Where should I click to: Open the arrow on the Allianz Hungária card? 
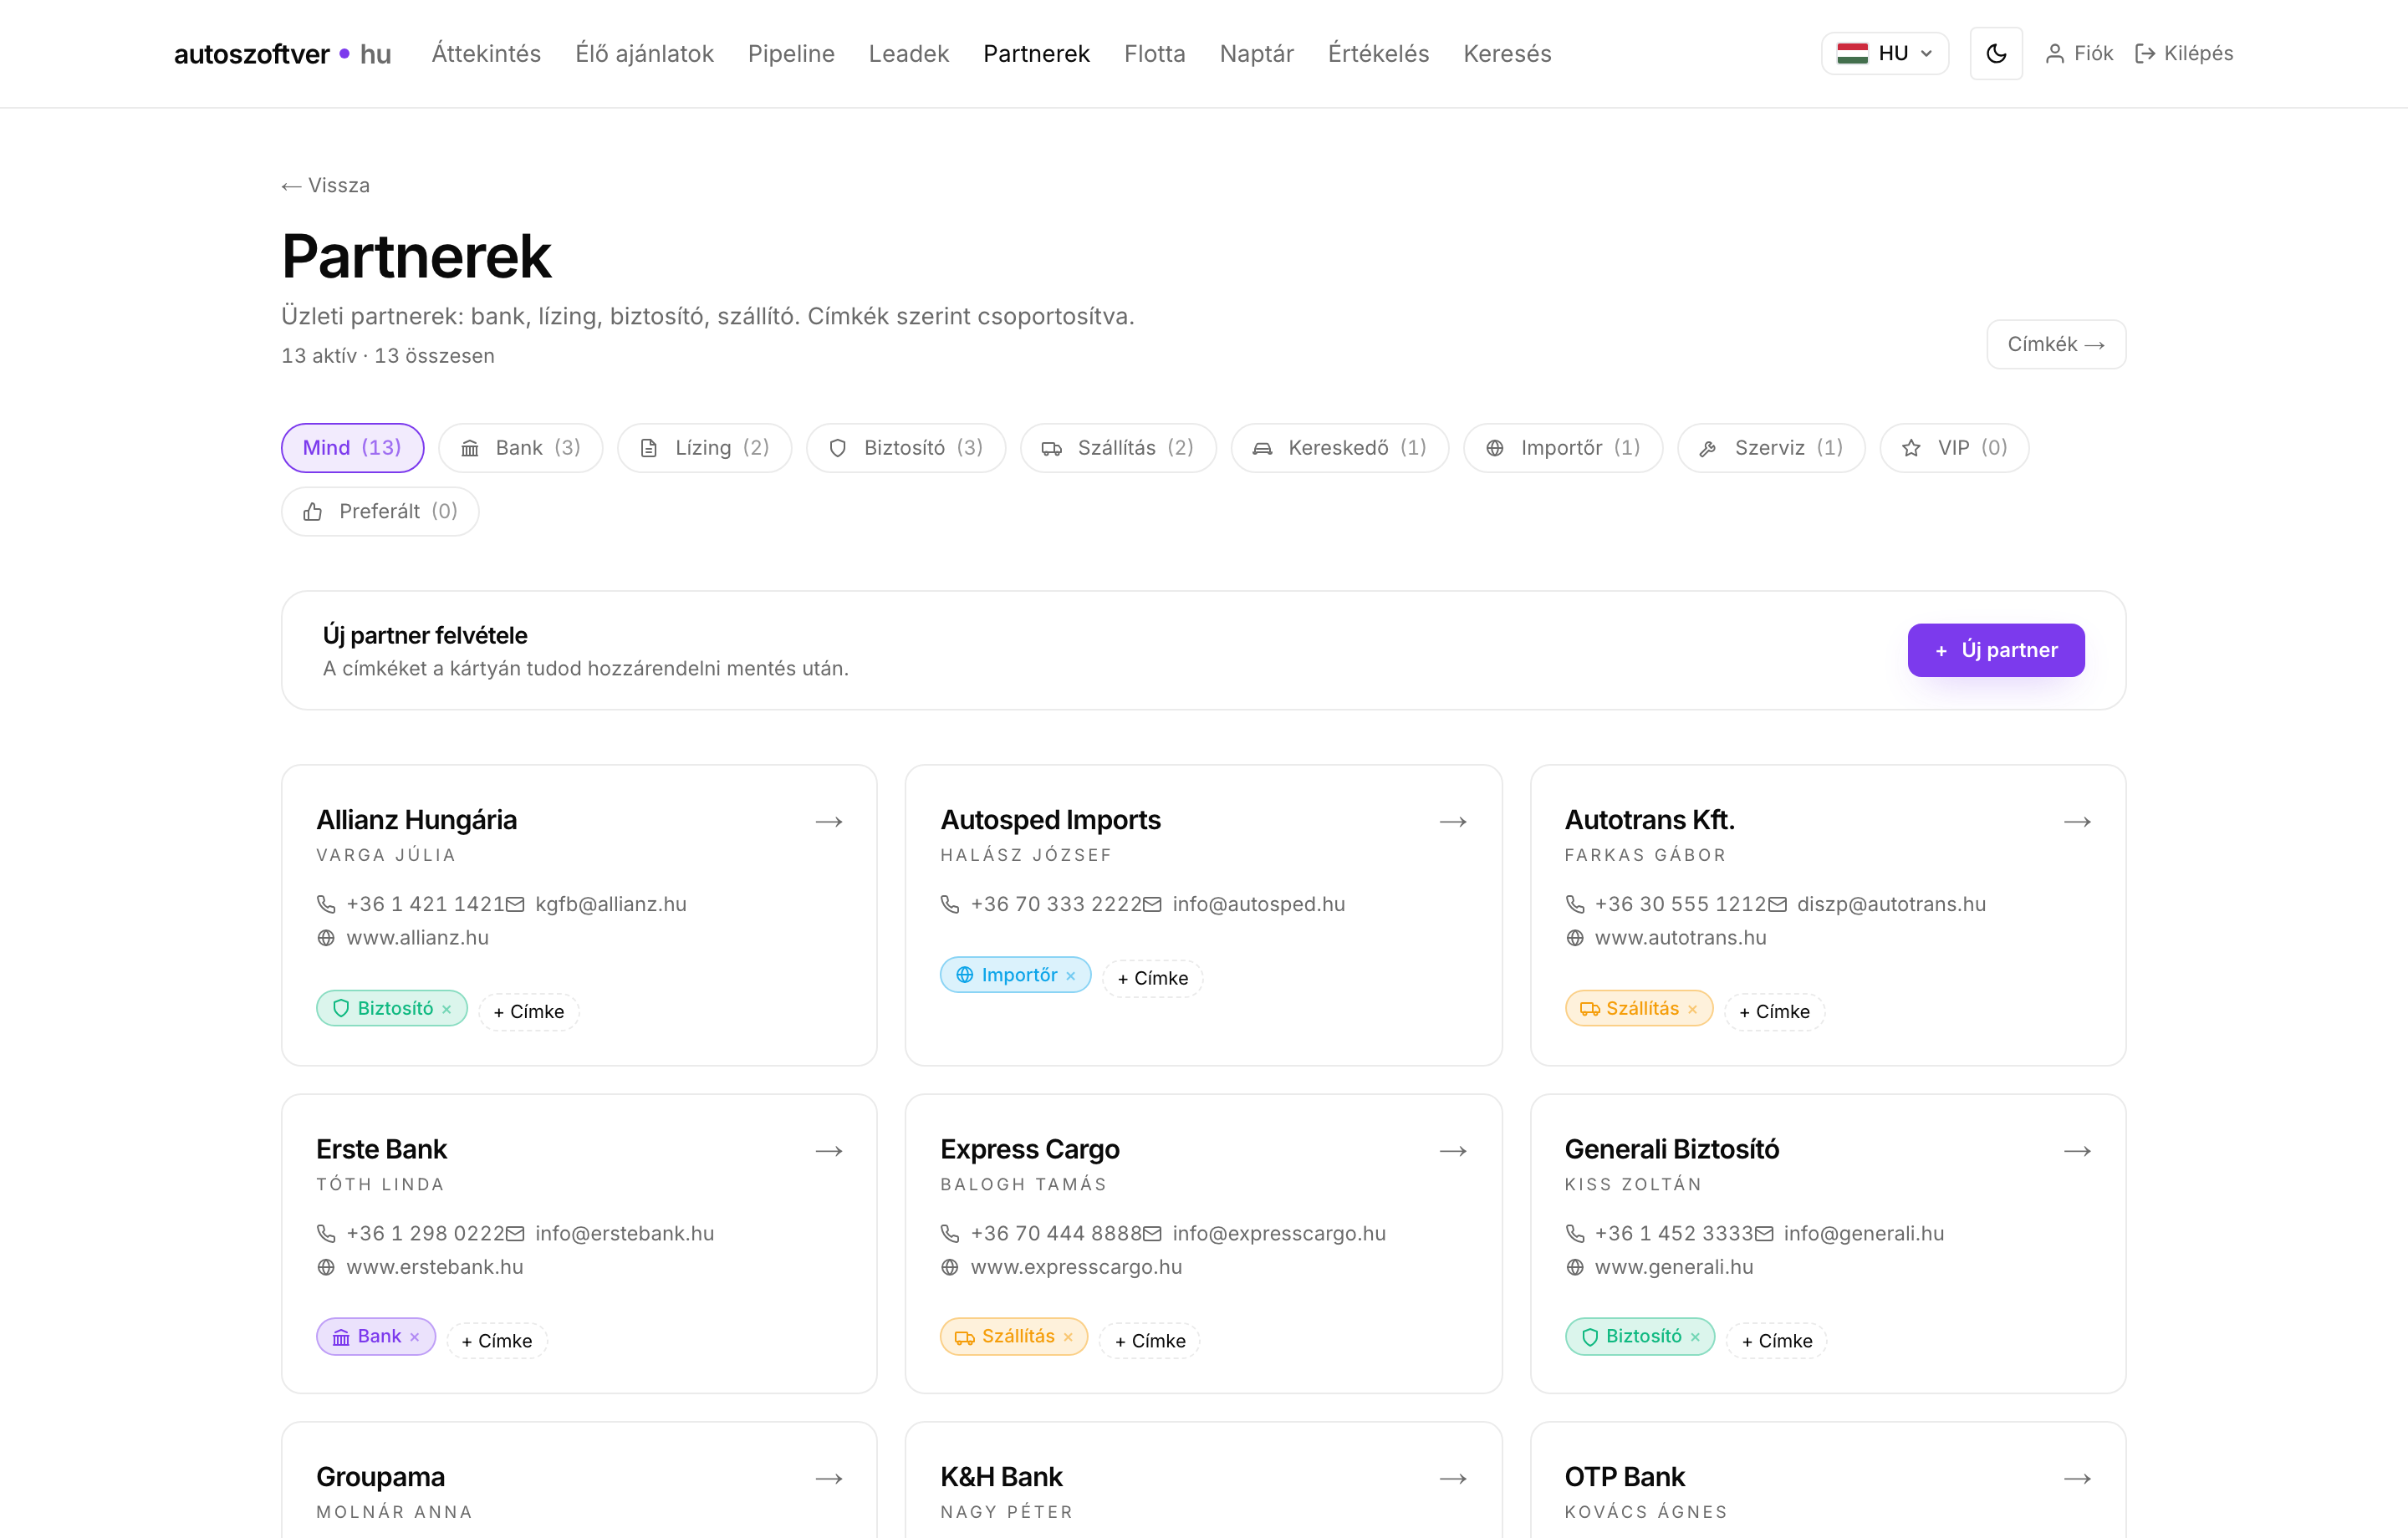(x=829, y=821)
